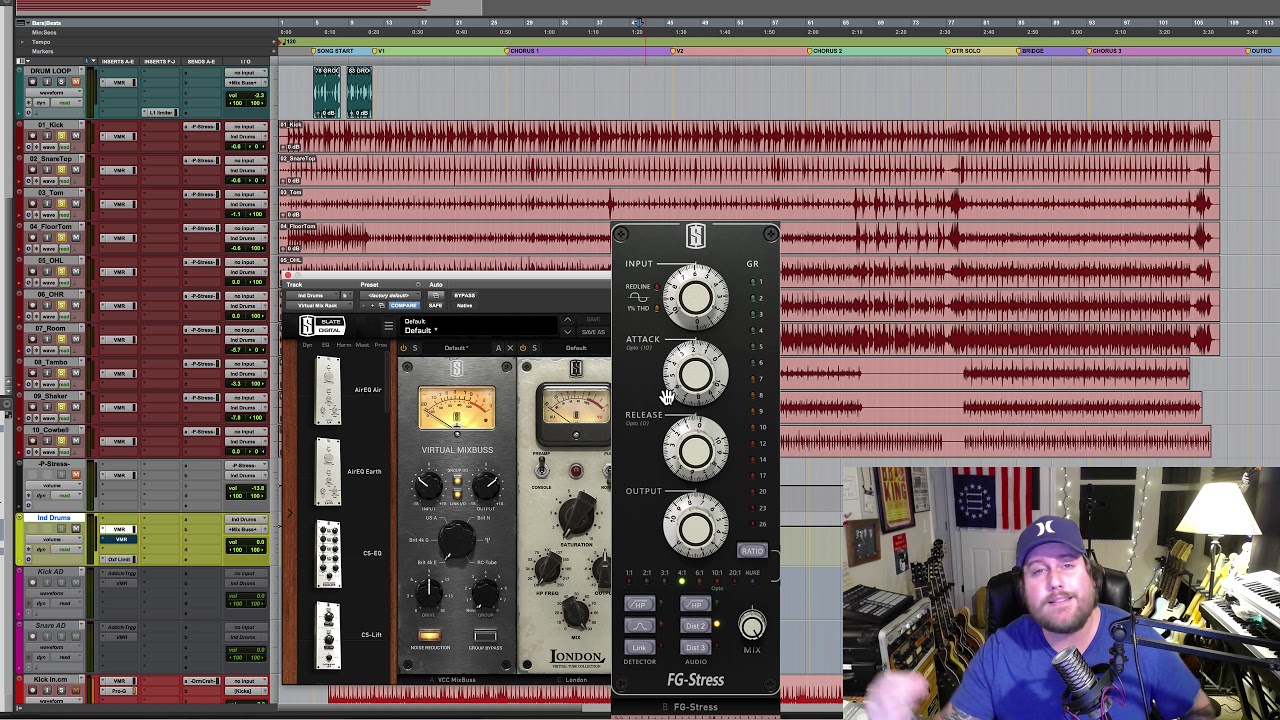This screenshot has height=720, width=1280.
Task: Adjust the FG-Stress ATTACK knob
Action: pyautogui.click(x=696, y=374)
